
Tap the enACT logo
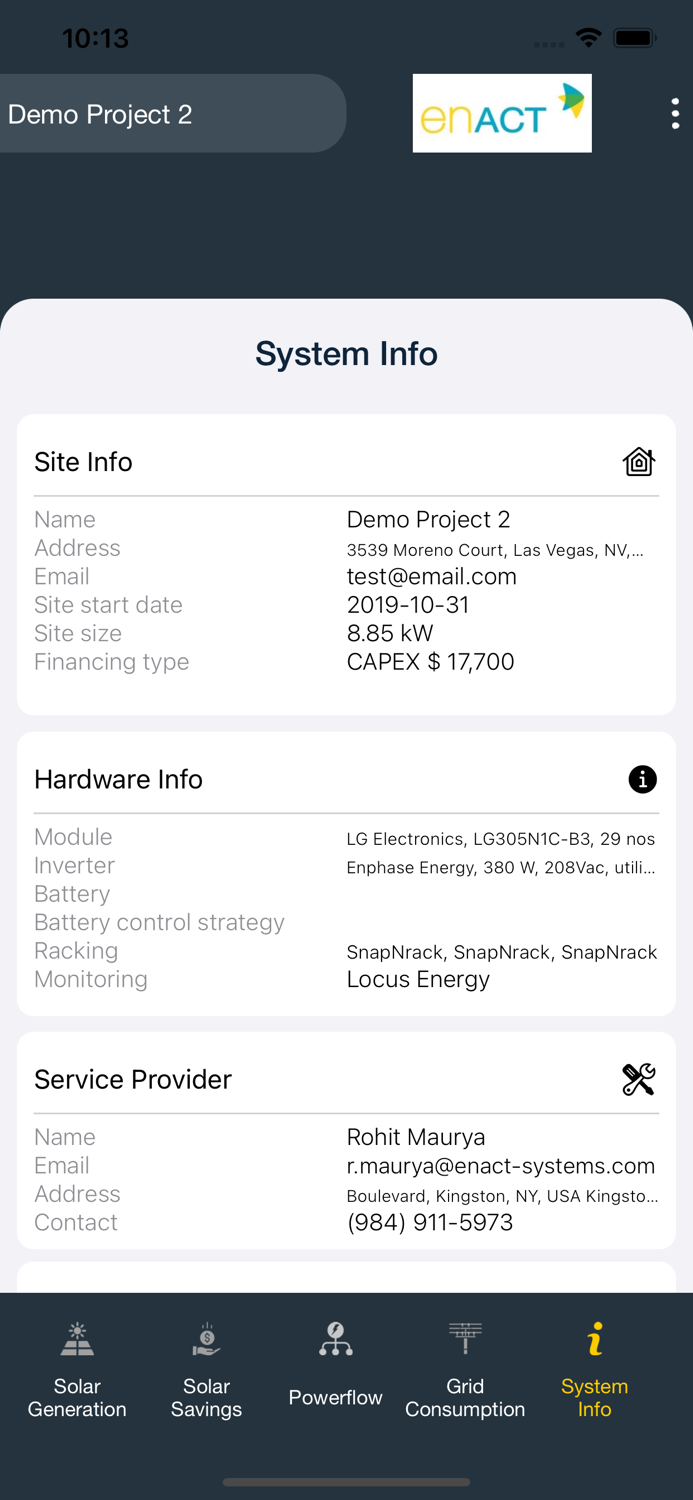tap(502, 113)
